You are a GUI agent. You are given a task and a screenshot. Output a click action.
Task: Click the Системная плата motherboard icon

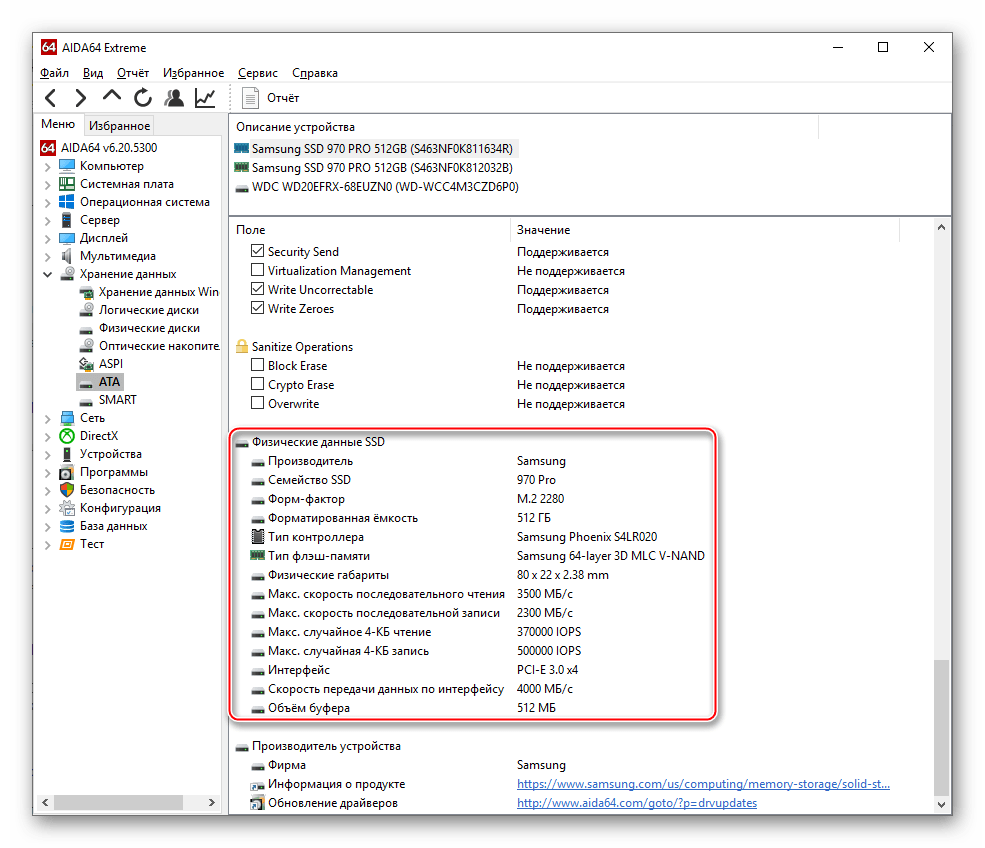[67, 184]
